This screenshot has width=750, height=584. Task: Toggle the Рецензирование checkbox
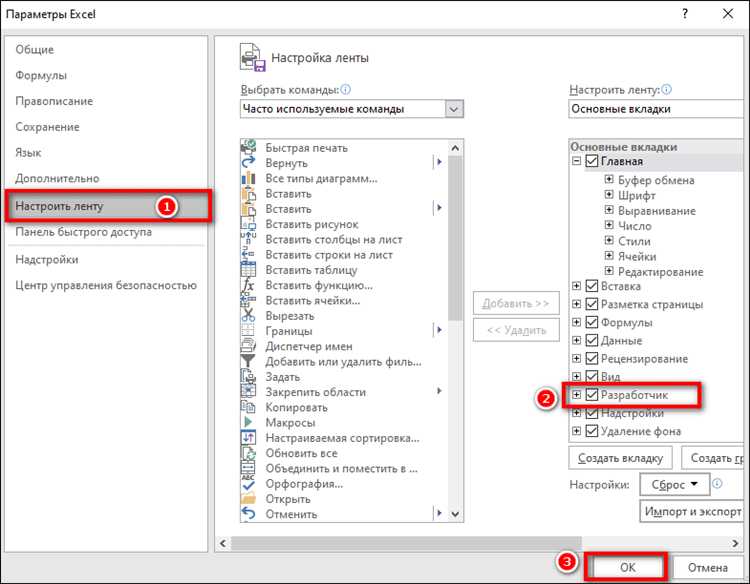tap(592, 359)
